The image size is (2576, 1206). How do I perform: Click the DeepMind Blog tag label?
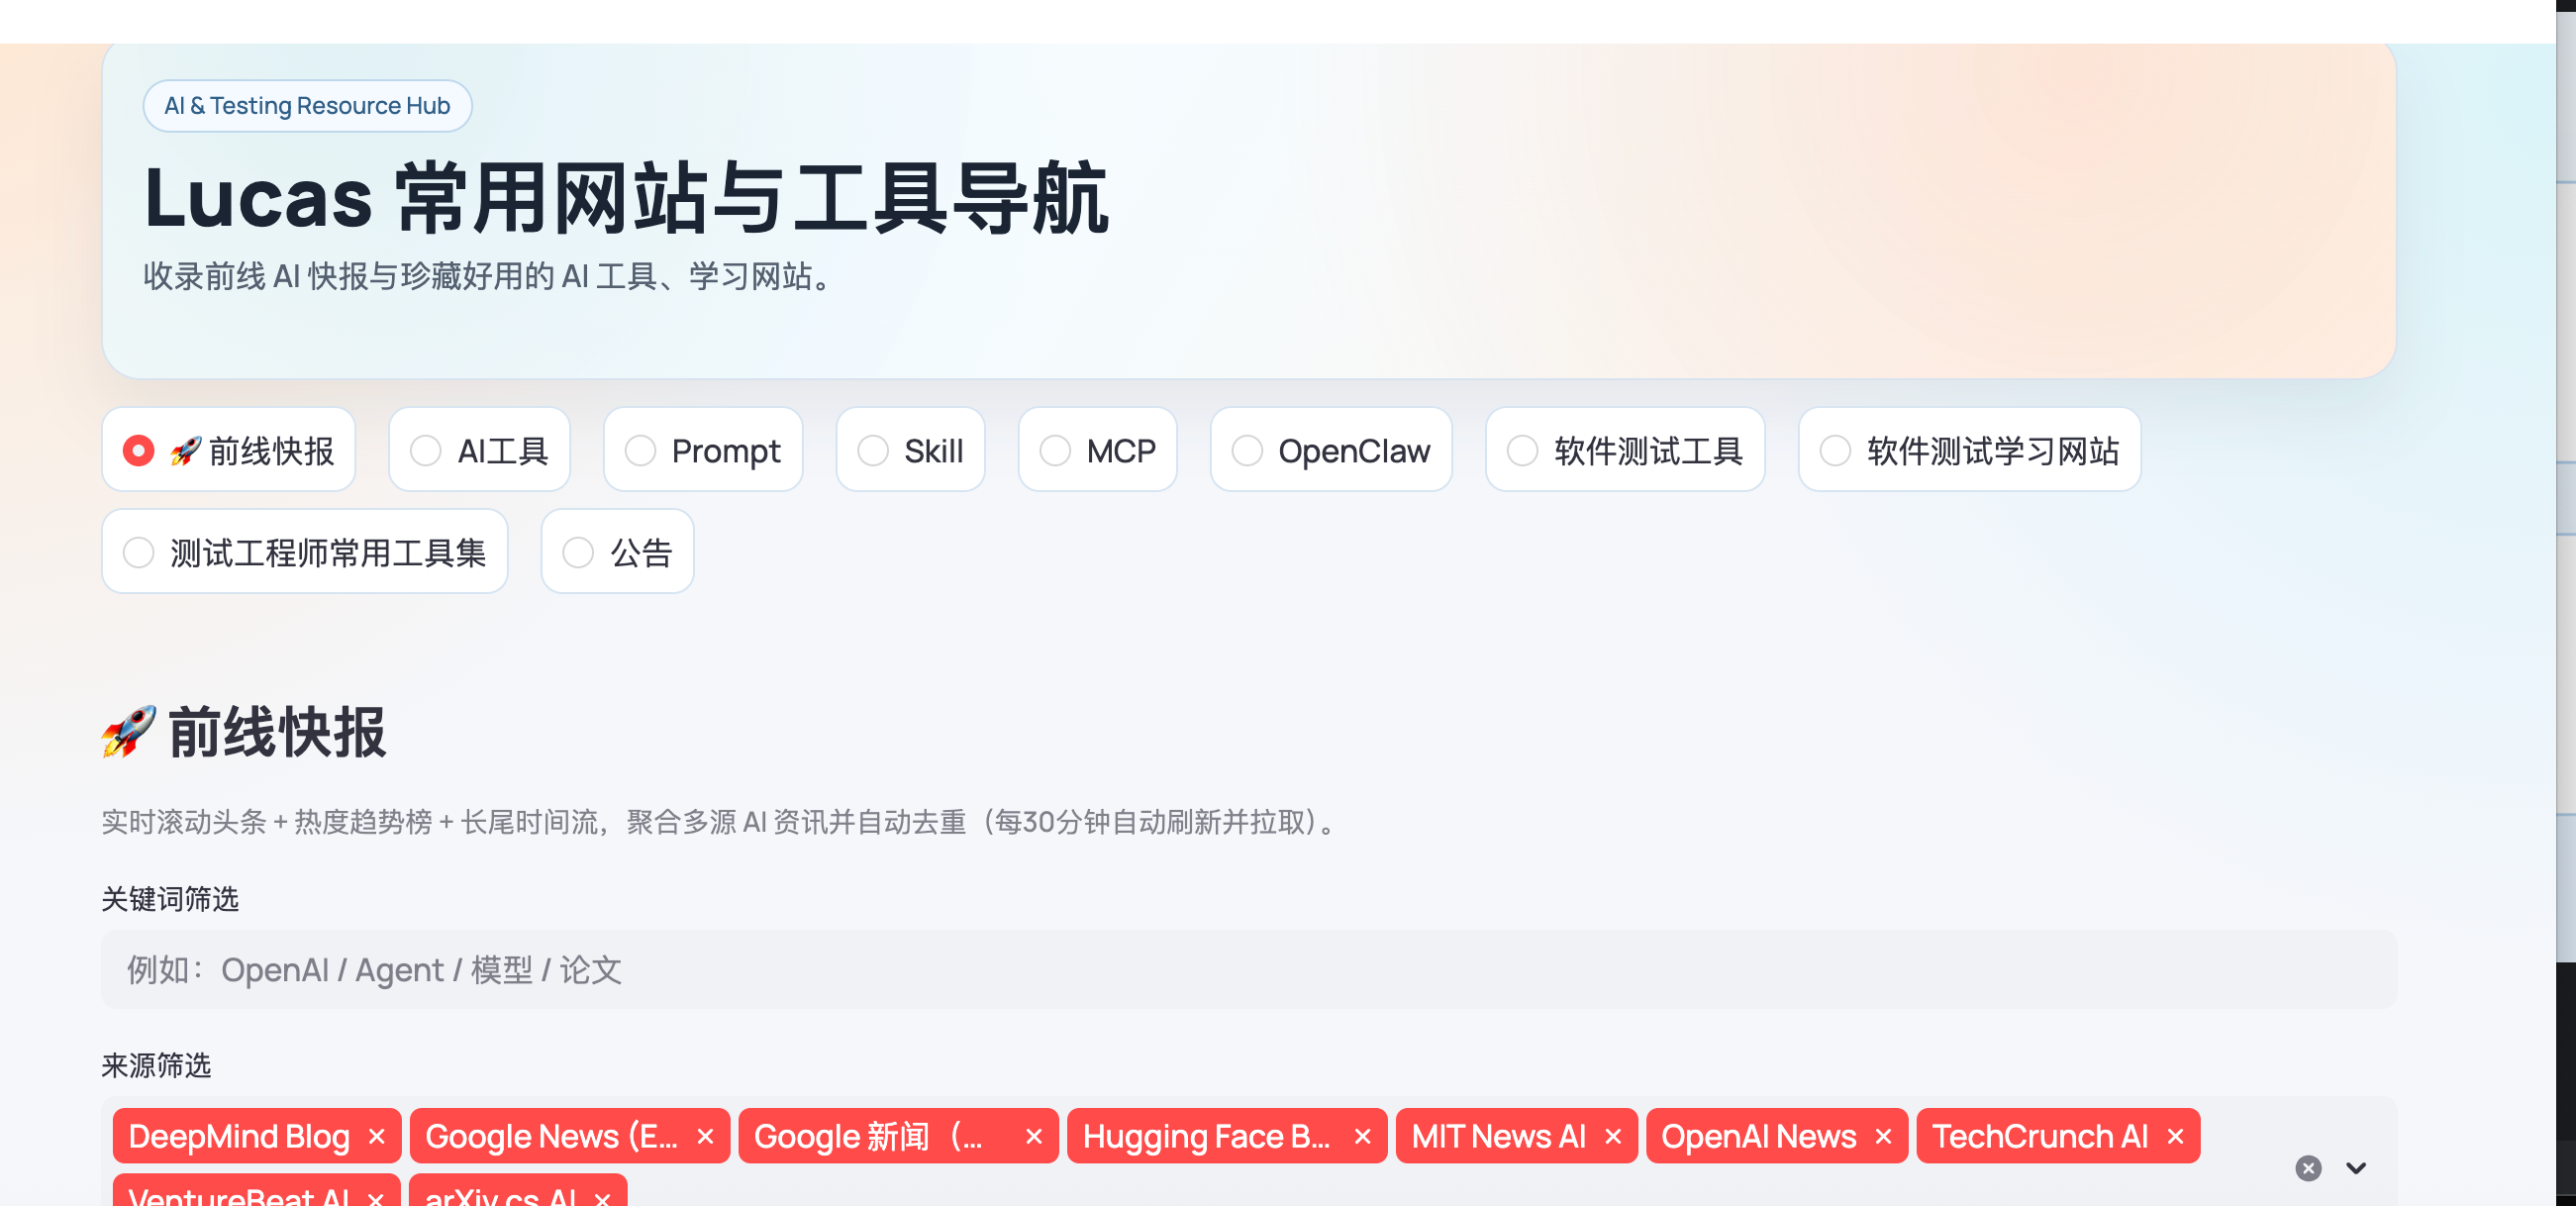pyautogui.click(x=239, y=1137)
